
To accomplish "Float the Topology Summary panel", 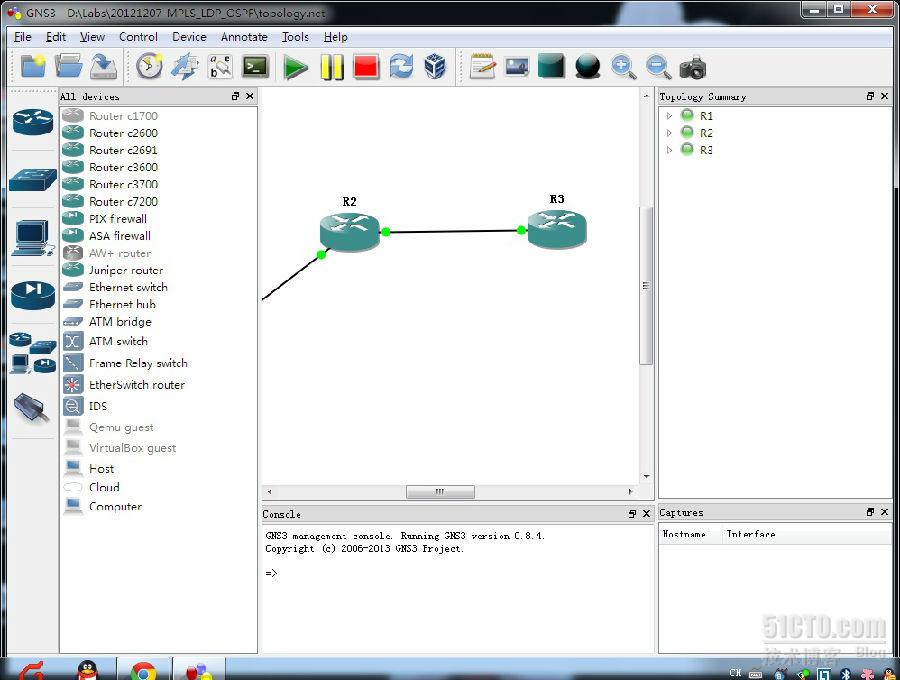I will 870,96.
